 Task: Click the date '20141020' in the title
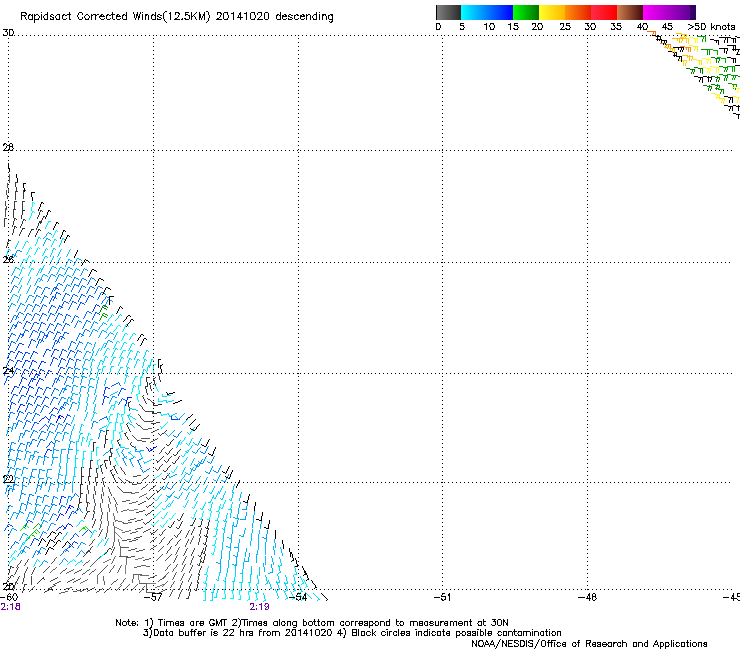point(243,16)
